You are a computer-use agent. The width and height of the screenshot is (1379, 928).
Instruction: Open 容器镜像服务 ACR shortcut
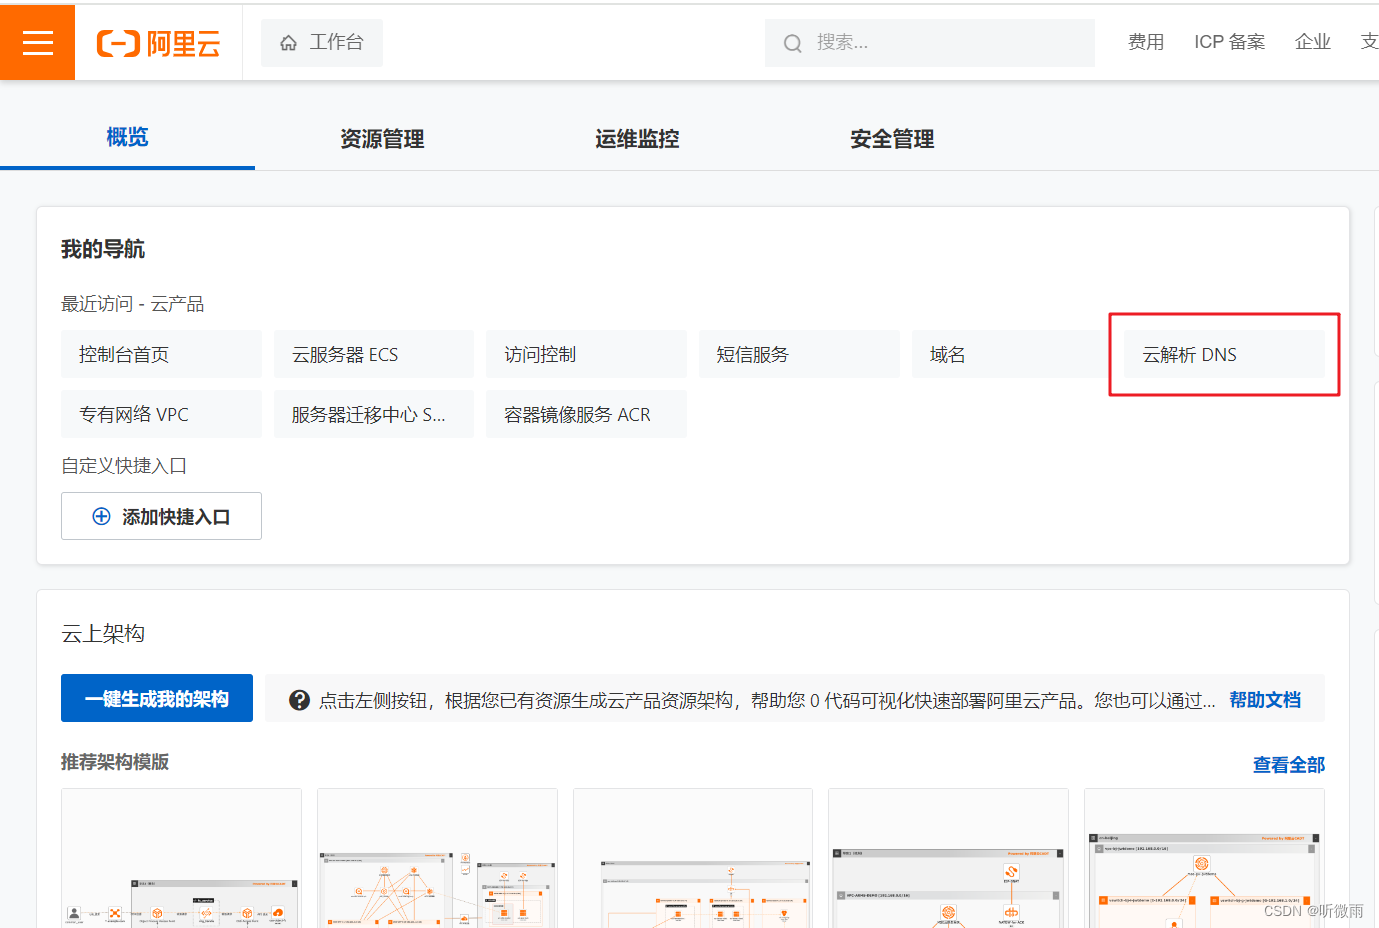point(586,414)
